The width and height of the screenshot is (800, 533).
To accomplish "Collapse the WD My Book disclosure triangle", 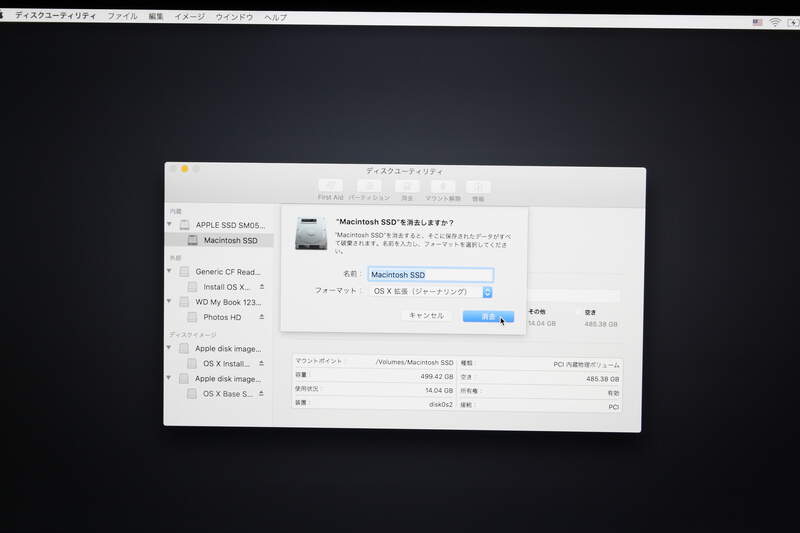I will [x=170, y=302].
